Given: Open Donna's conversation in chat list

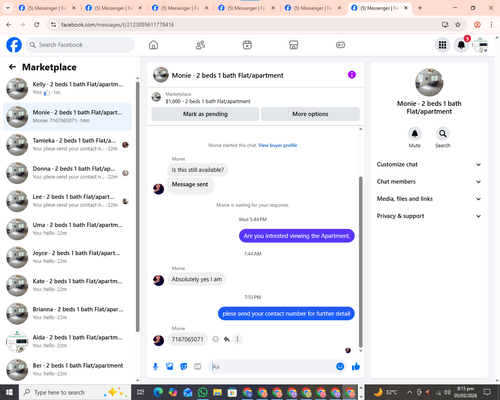Looking at the screenshot, I should (68, 173).
